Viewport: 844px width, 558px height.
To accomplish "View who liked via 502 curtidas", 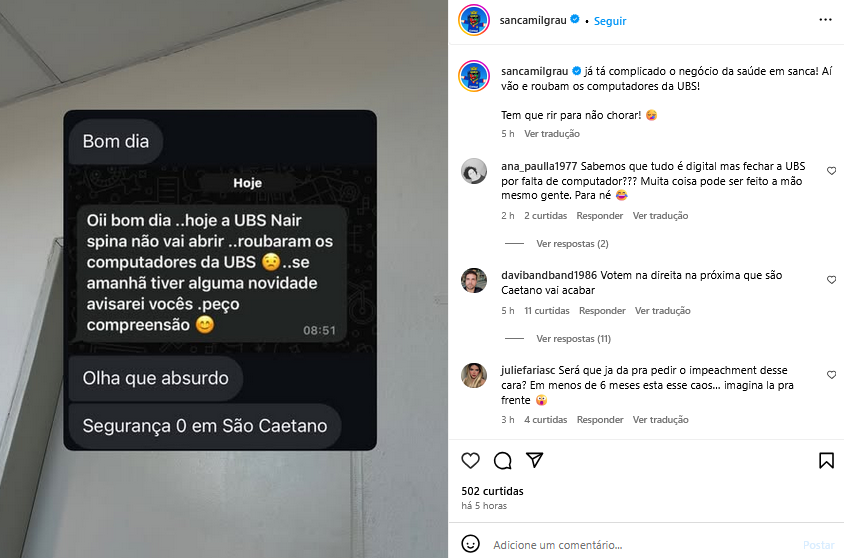I will click(x=492, y=491).
